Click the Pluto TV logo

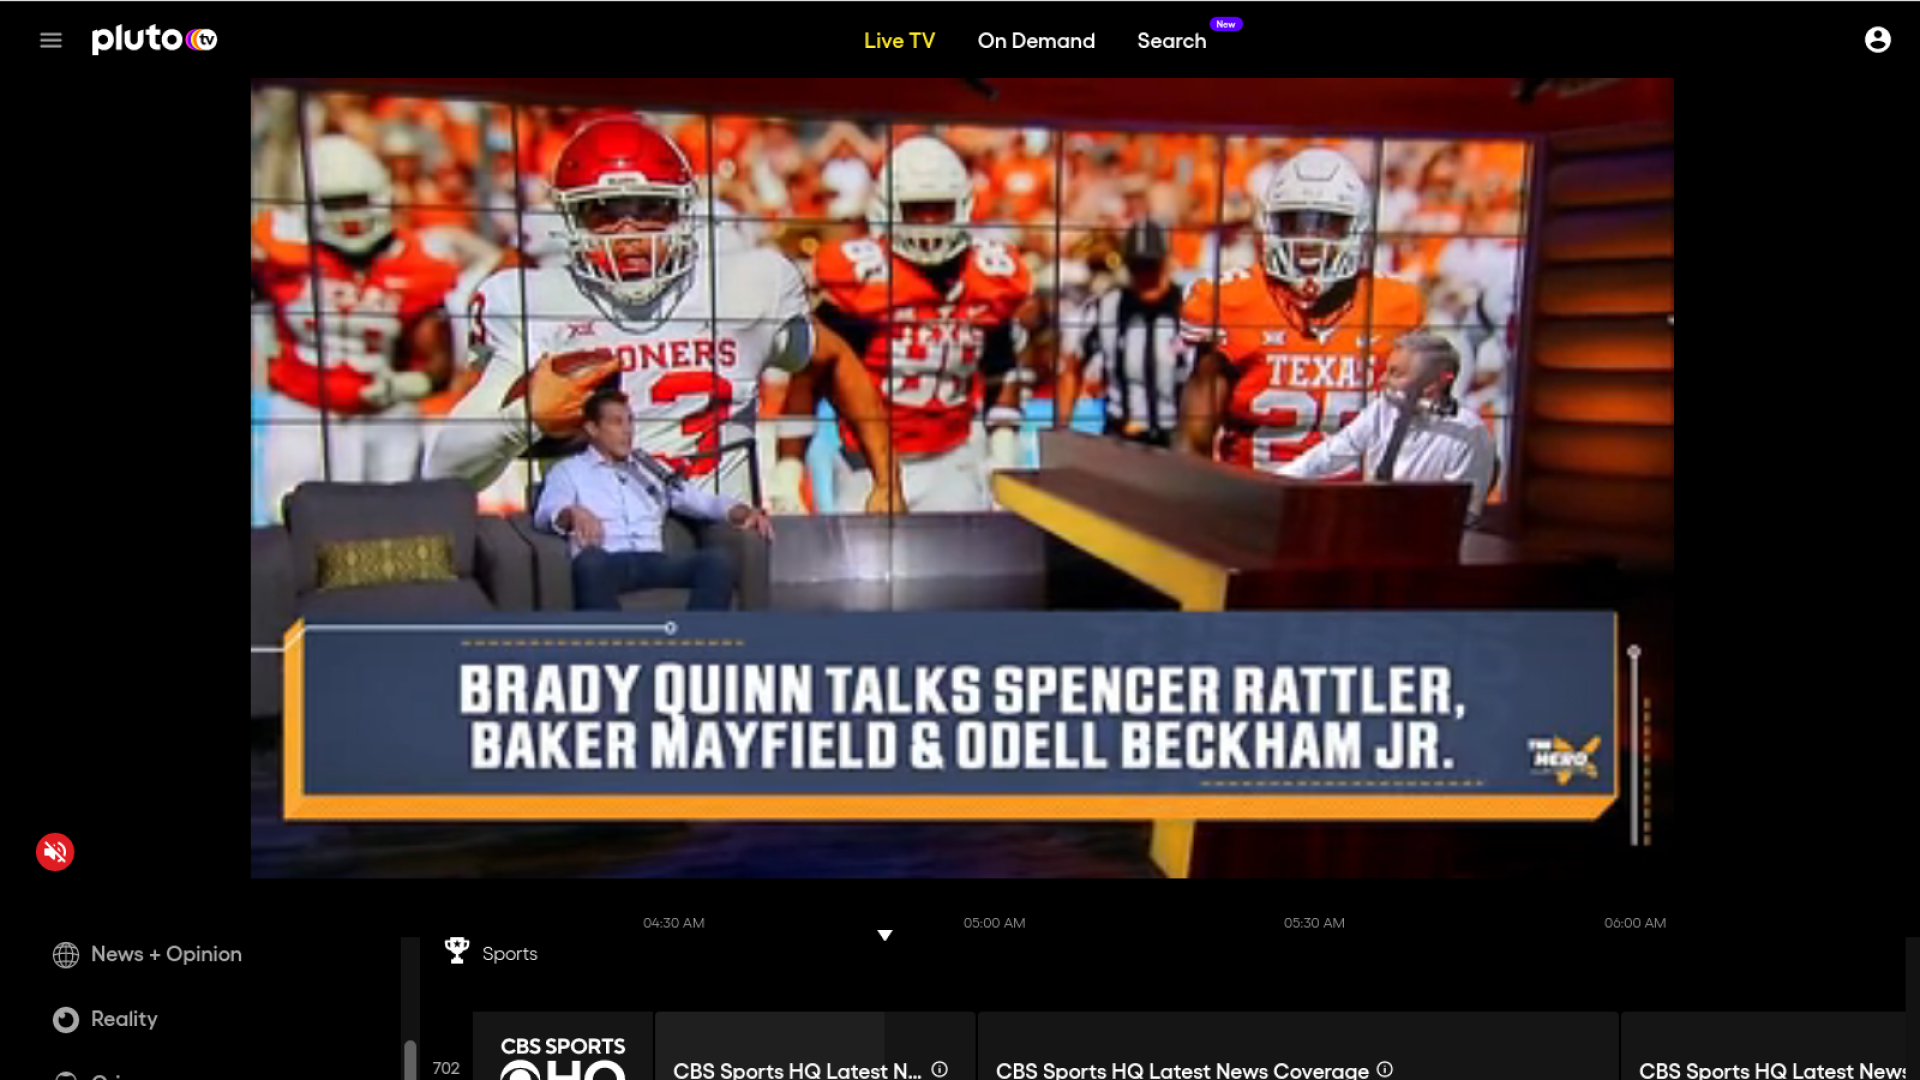pos(155,39)
